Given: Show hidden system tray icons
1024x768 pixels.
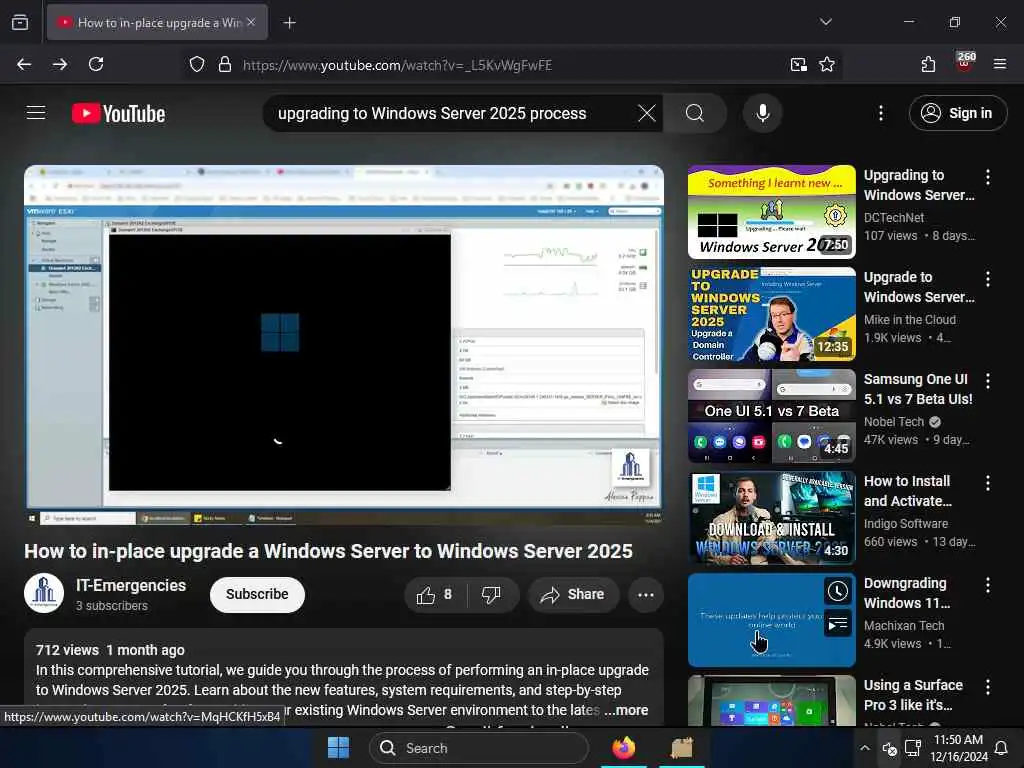Looking at the screenshot, I should (x=865, y=748).
